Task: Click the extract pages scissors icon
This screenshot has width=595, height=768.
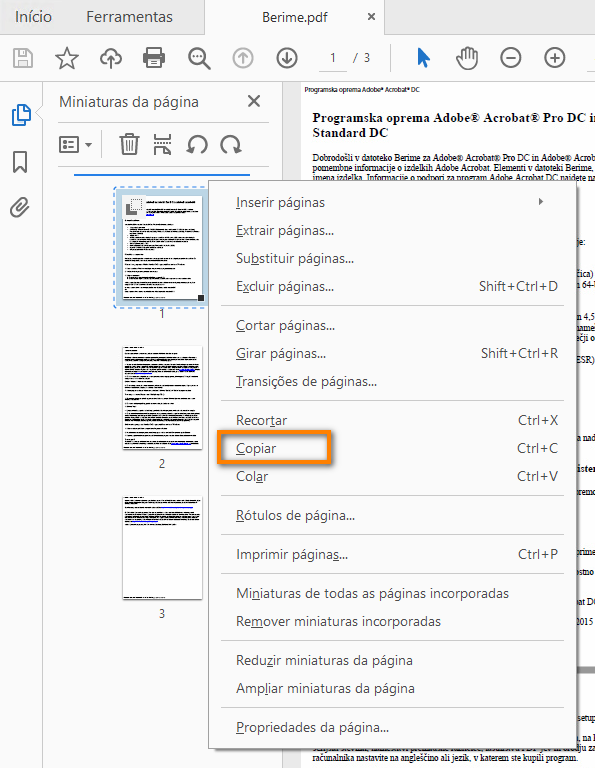Action: click(162, 144)
